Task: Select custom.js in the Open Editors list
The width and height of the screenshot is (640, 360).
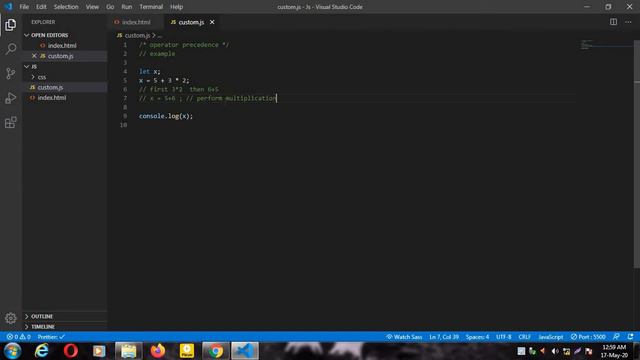Action: (x=60, y=56)
